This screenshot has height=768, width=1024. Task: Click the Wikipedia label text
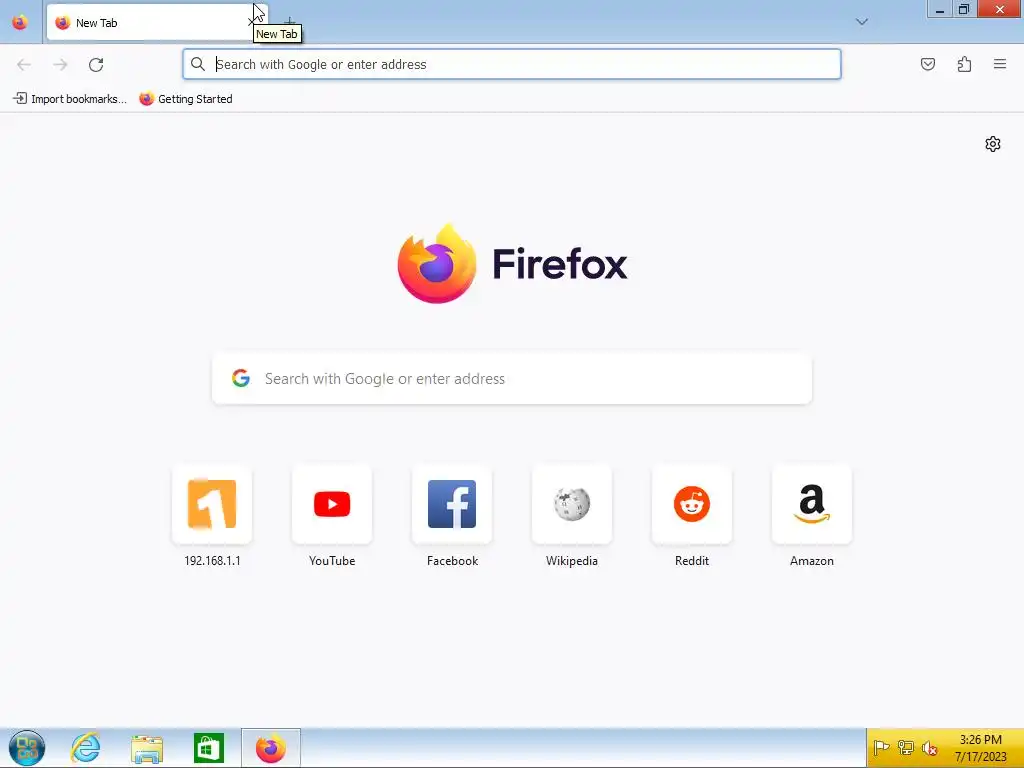pyautogui.click(x=572, y=561)
